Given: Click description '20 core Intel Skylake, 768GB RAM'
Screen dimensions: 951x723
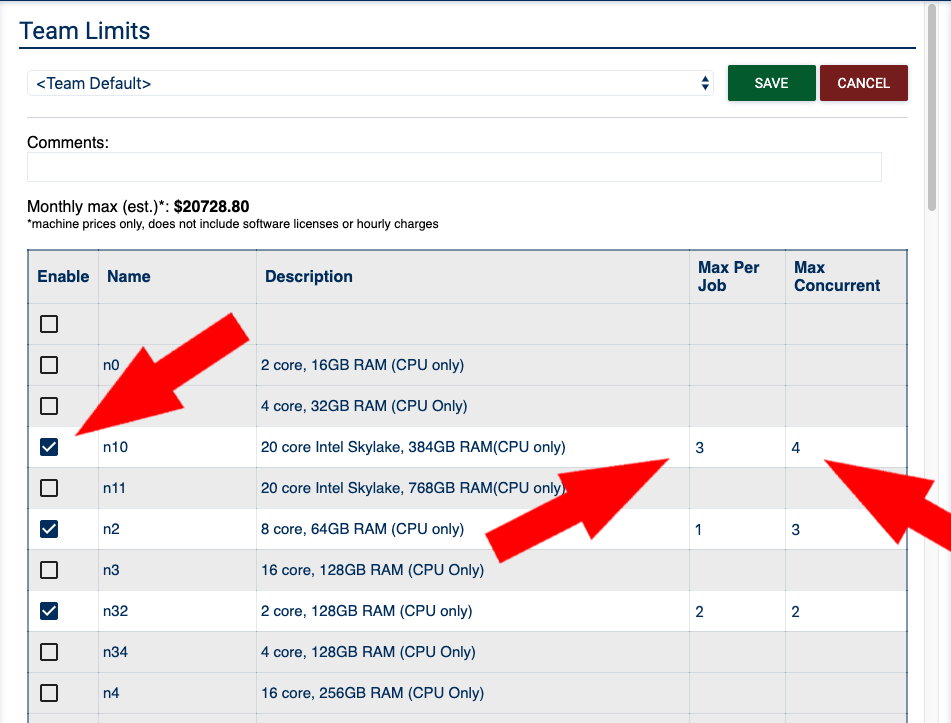Looking at the screenshot, I should (413, 488).
